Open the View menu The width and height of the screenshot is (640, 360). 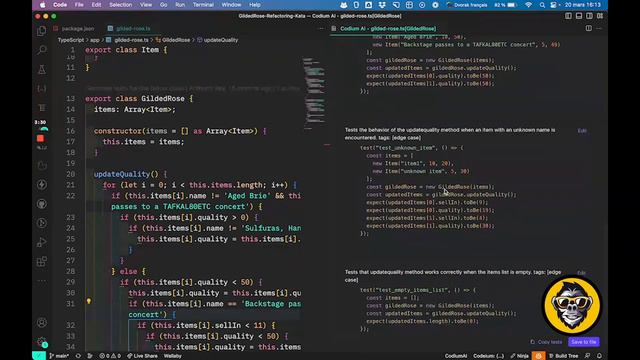pos(146,5)
